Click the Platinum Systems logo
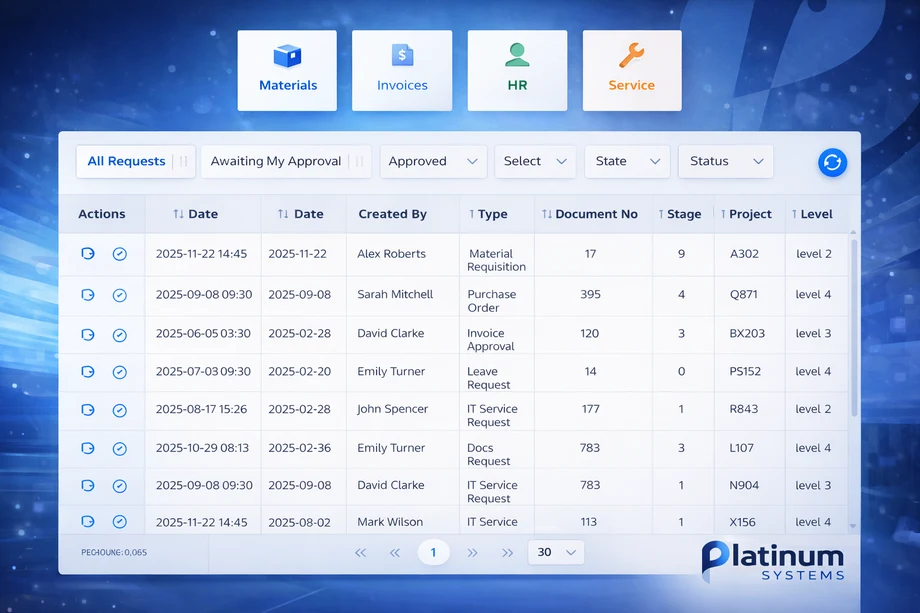 tap(773, 561)
